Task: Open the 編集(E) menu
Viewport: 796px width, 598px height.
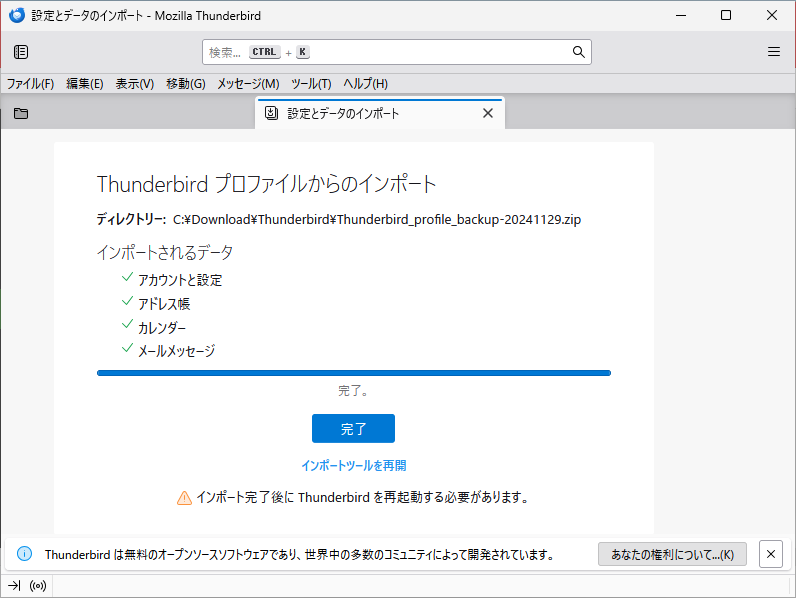Action: click(84, 83)
